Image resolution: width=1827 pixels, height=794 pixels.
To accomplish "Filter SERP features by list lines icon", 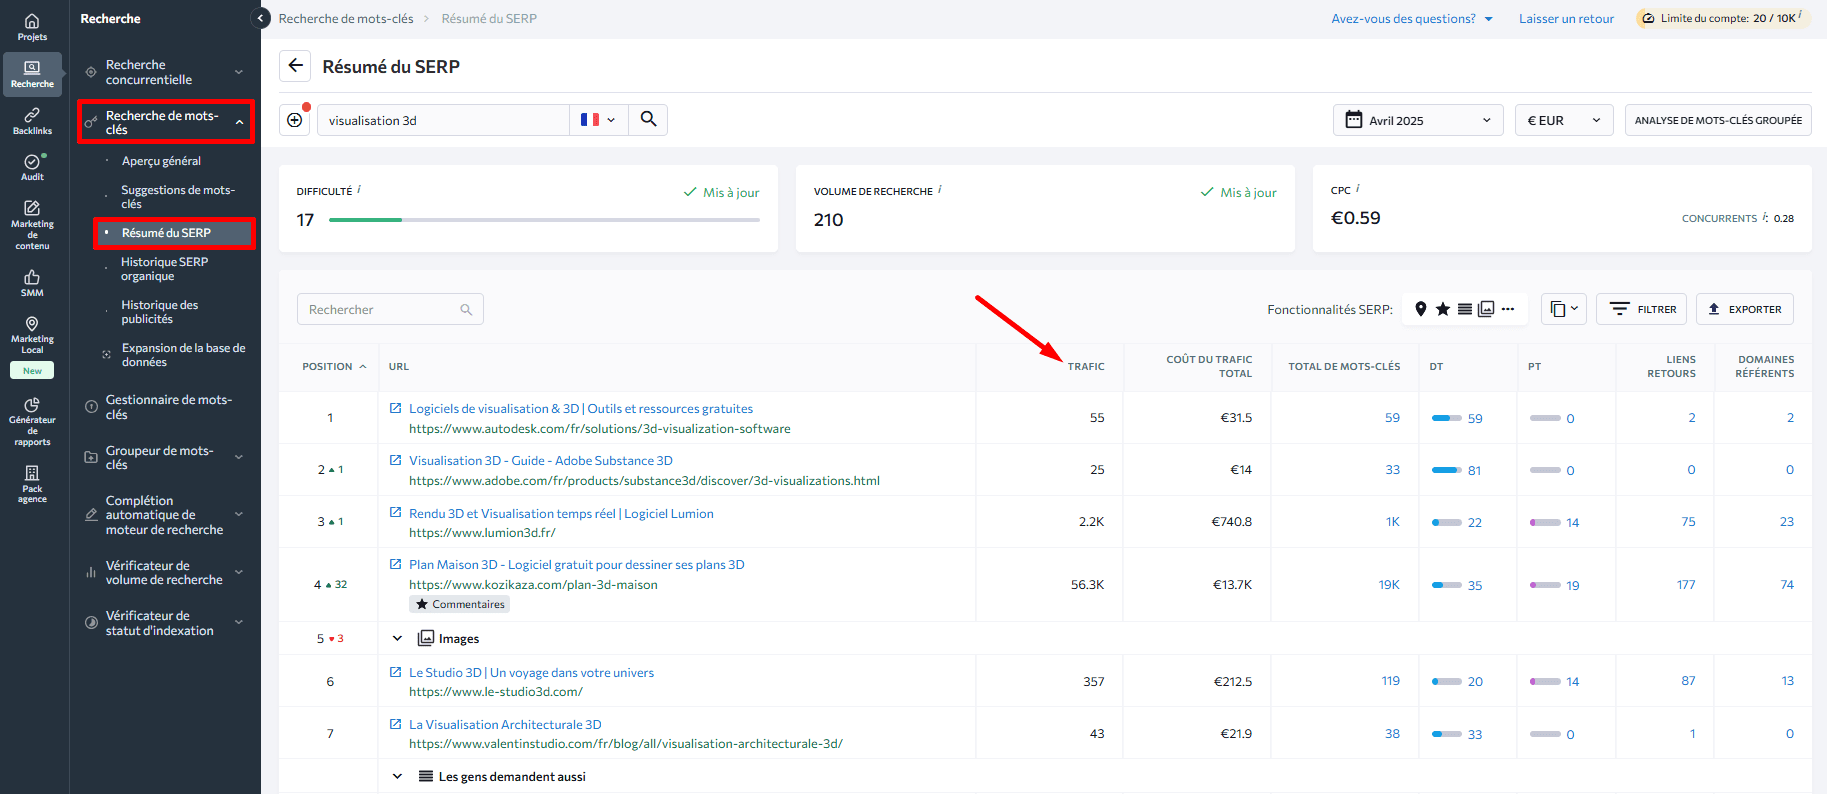I will [1464, 309].
